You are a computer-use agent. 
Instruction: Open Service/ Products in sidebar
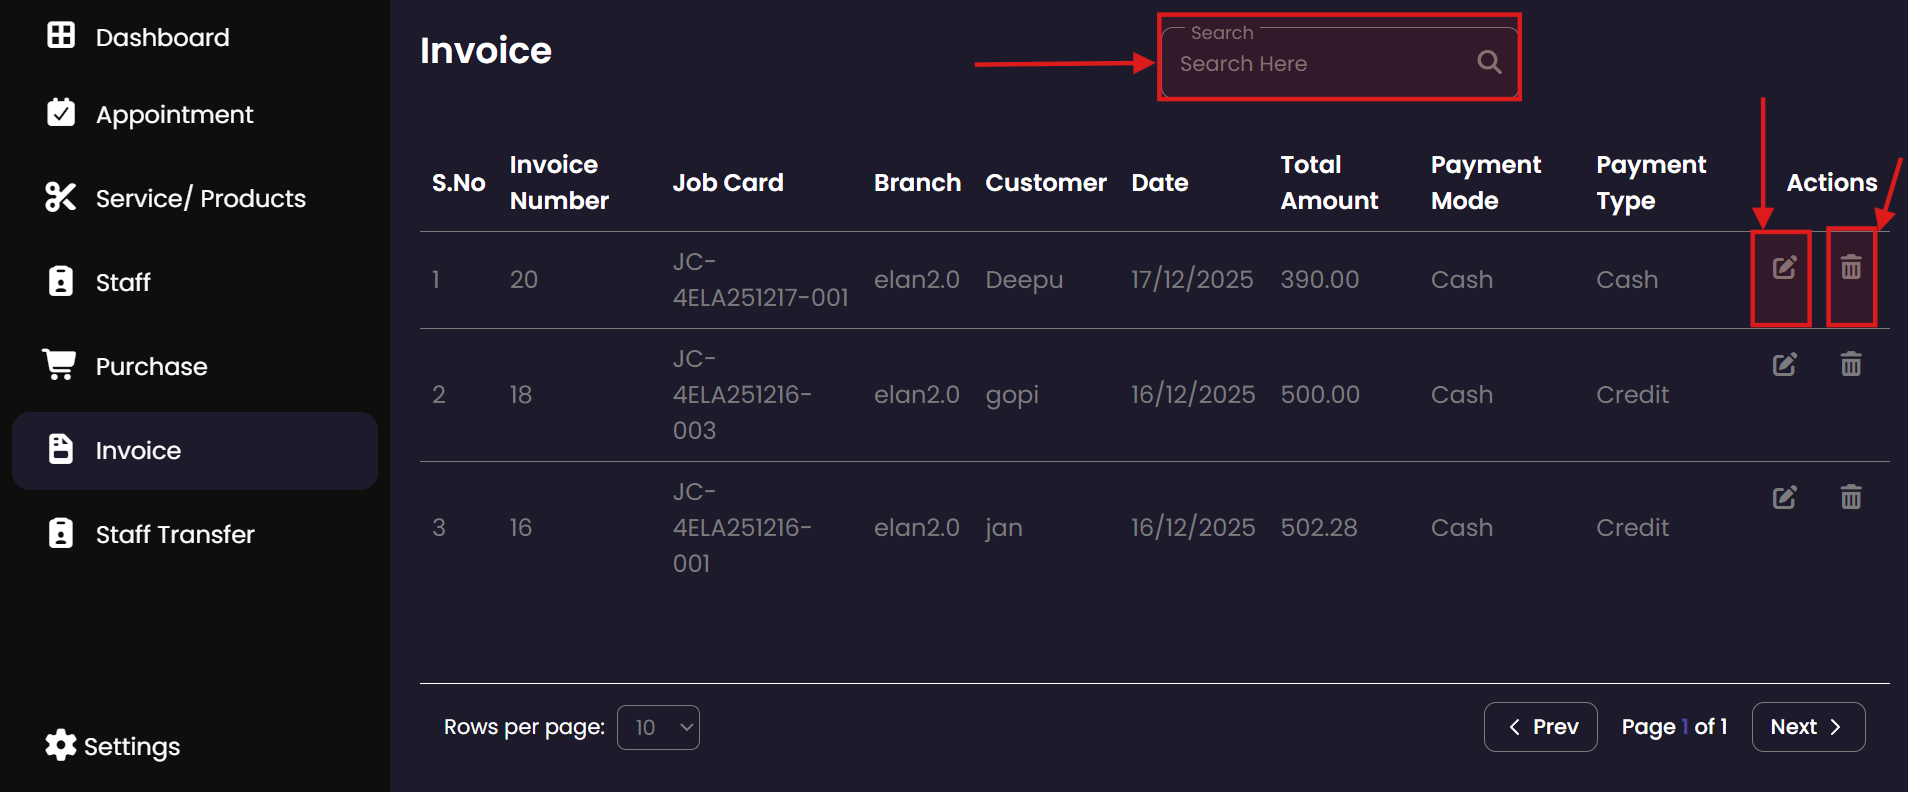pos(200,198)
